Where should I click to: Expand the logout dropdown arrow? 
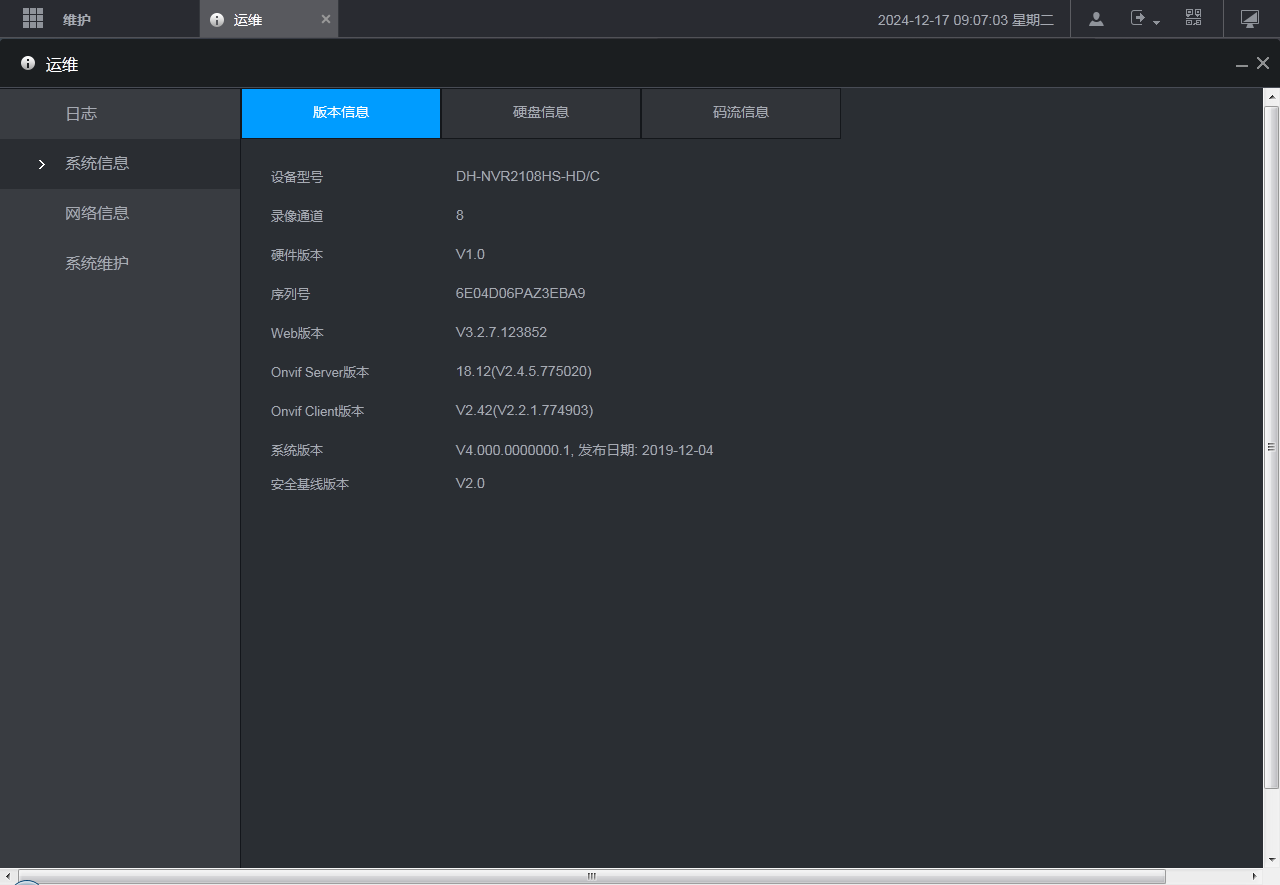(x=1157, y=22)
